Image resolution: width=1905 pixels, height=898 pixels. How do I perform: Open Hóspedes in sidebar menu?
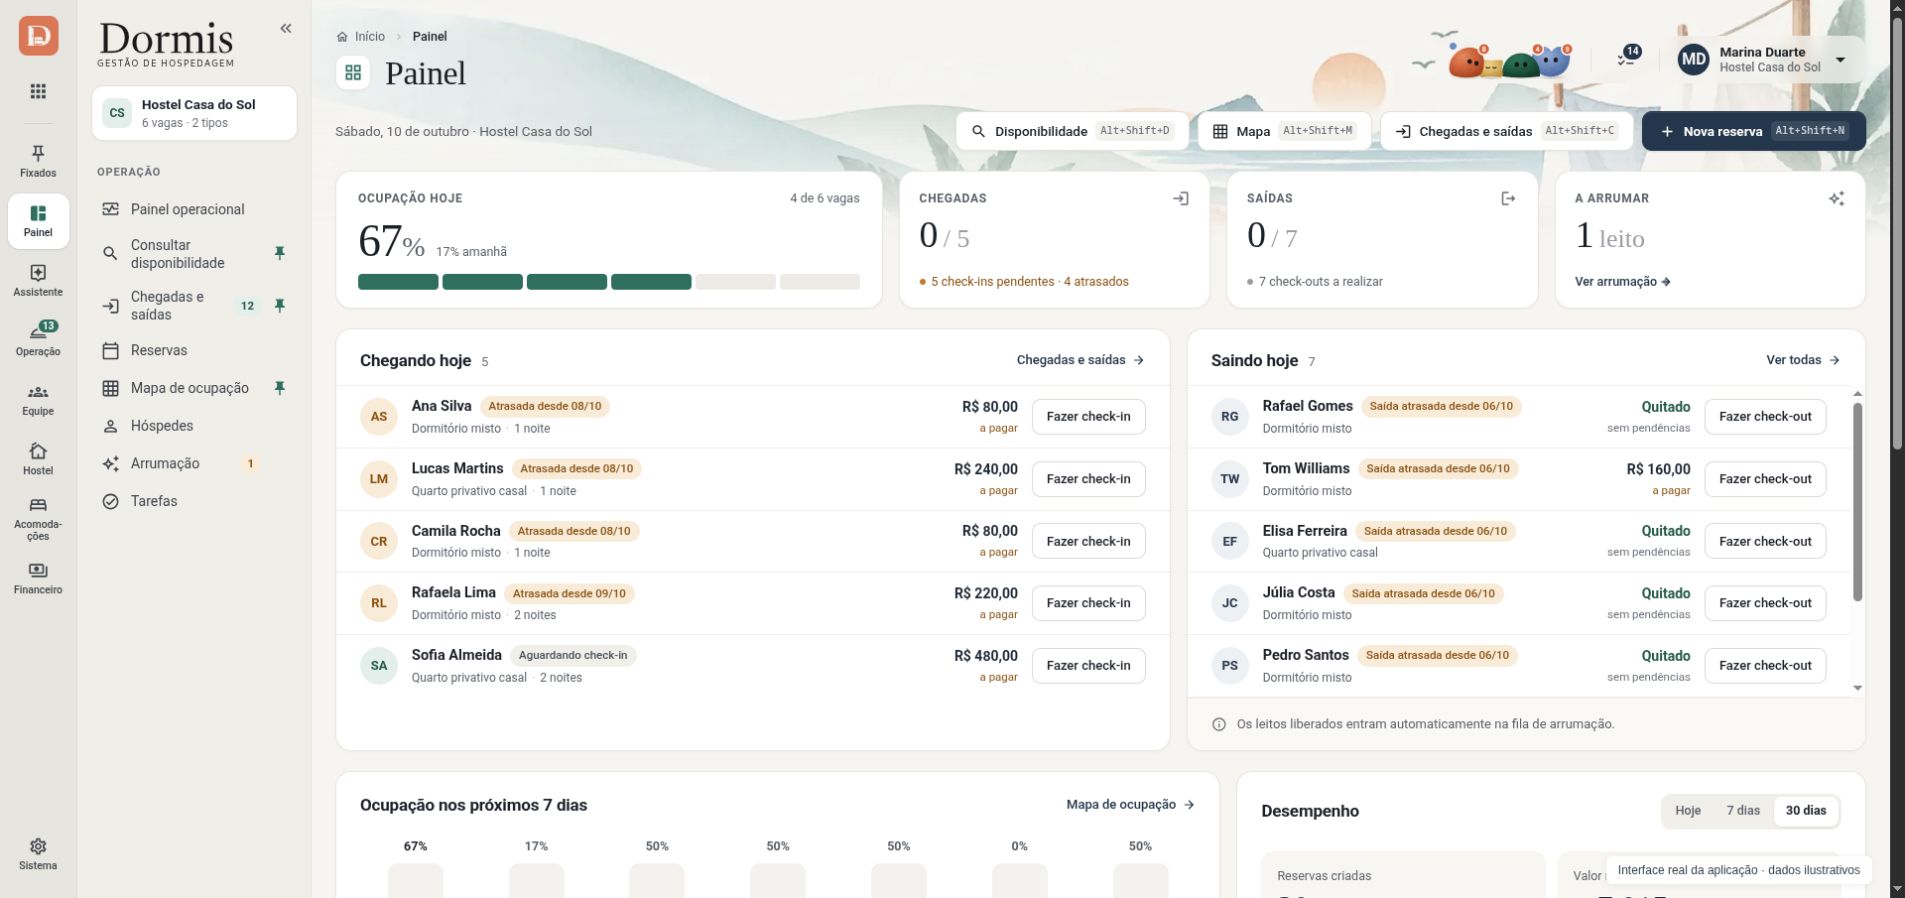[x=194, y=426]
